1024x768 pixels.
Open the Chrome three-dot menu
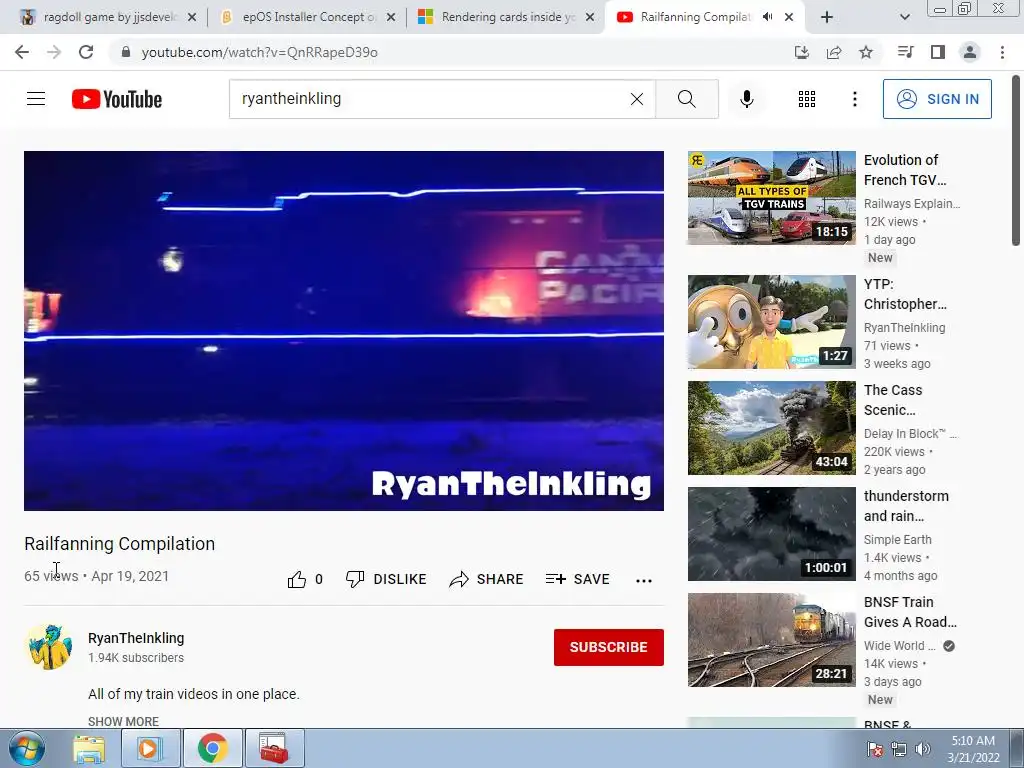[1002, 52]
